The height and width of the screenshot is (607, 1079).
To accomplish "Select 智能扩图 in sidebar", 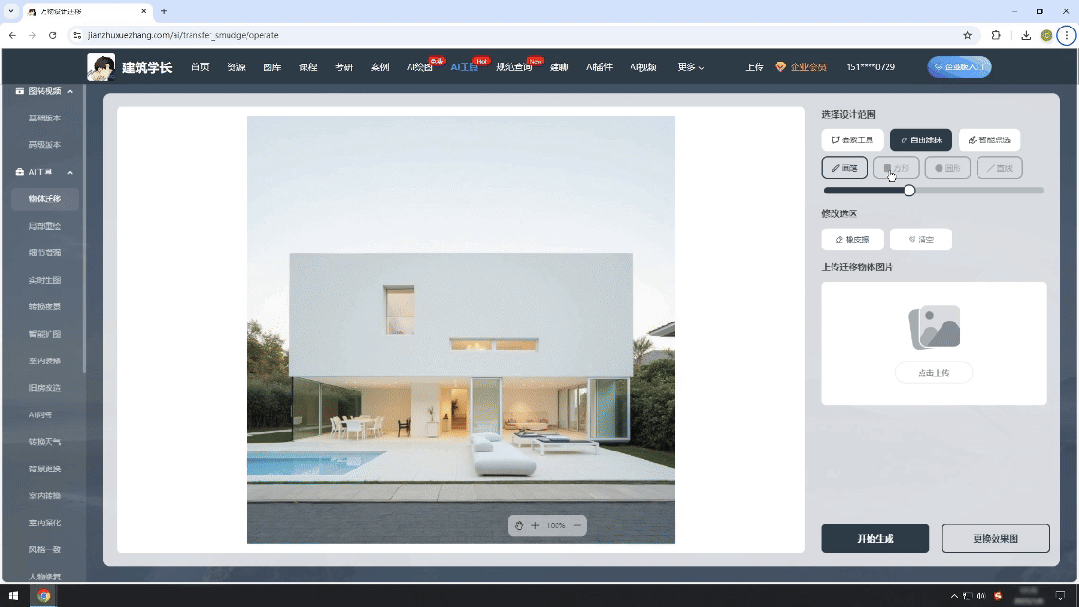I will coord(45,334).
